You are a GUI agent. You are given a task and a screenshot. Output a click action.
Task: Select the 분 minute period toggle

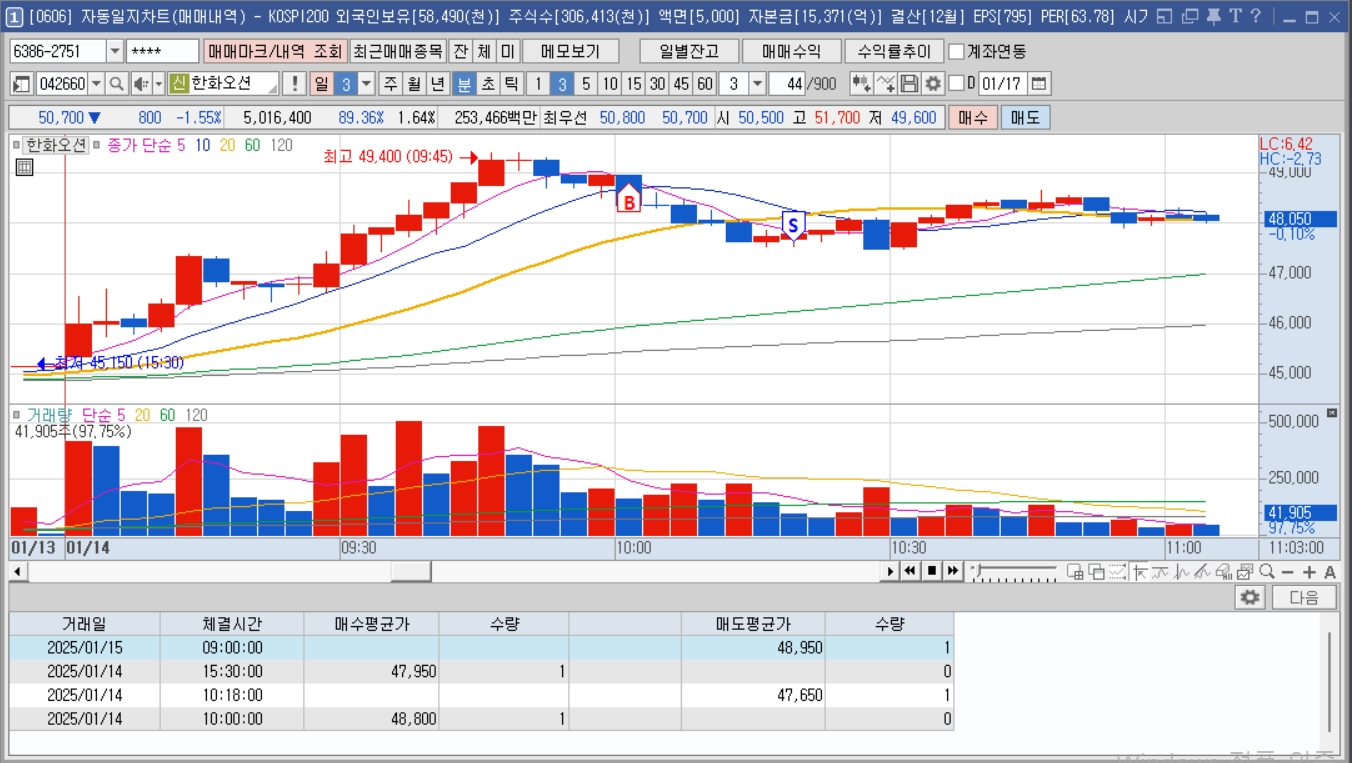pos(463,84)
